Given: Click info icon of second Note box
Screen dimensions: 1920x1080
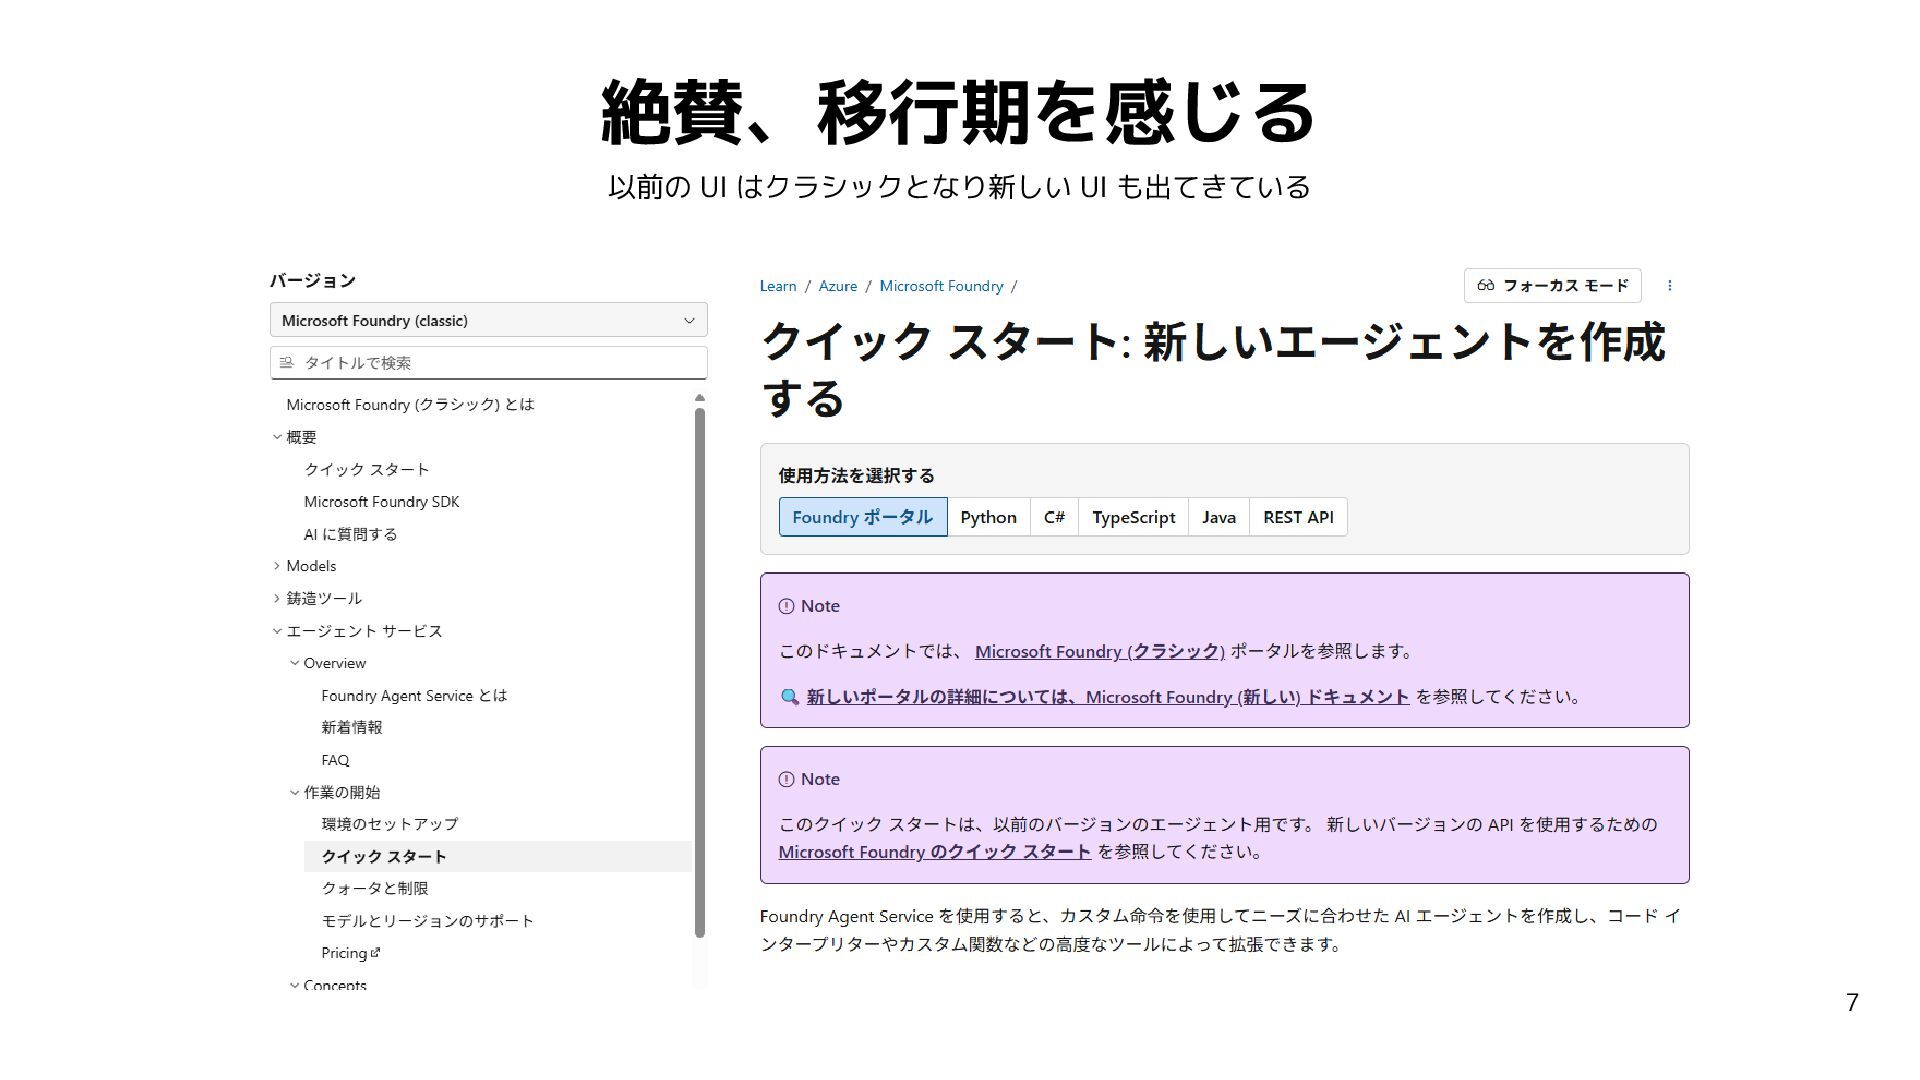Looking at the screenshot, I should (x=786, y=780).
